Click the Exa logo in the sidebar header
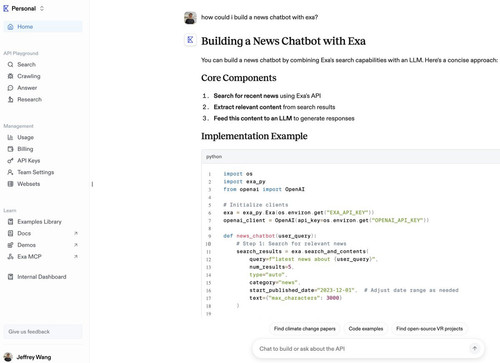 [x=6, y=9]
